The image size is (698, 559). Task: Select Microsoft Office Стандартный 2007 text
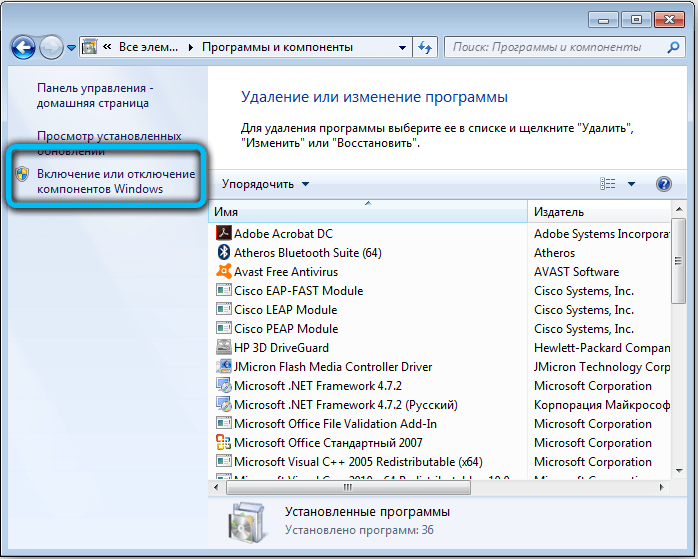[329, 443]
